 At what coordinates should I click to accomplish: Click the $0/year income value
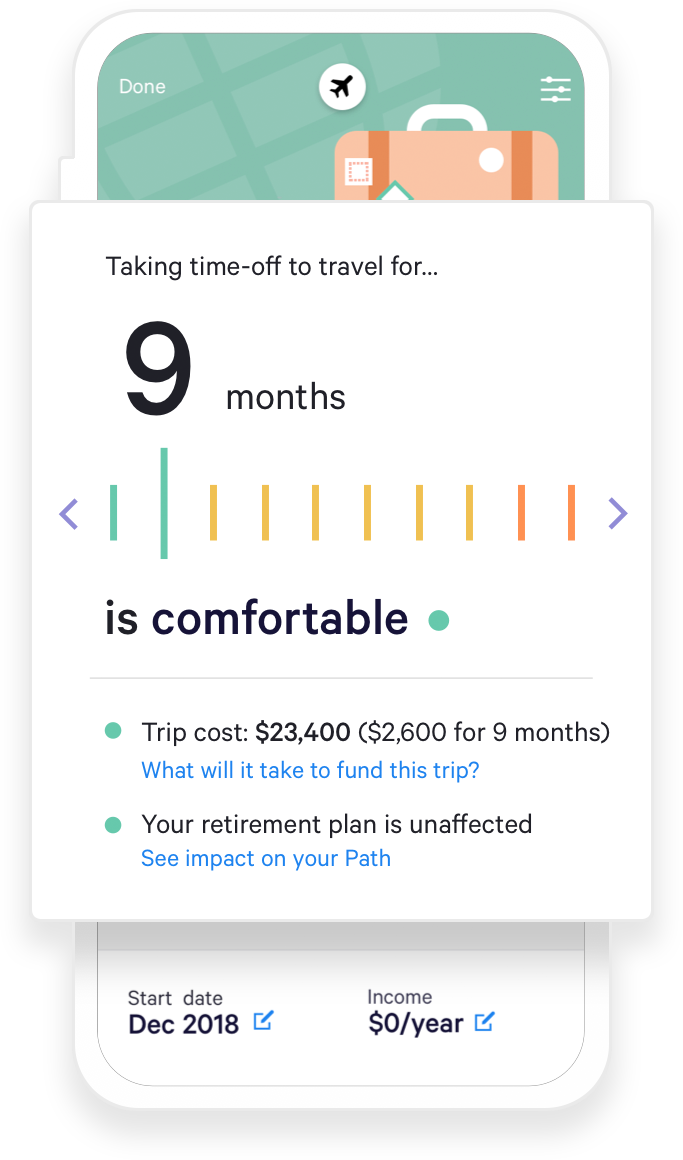tap(415, 1024)
